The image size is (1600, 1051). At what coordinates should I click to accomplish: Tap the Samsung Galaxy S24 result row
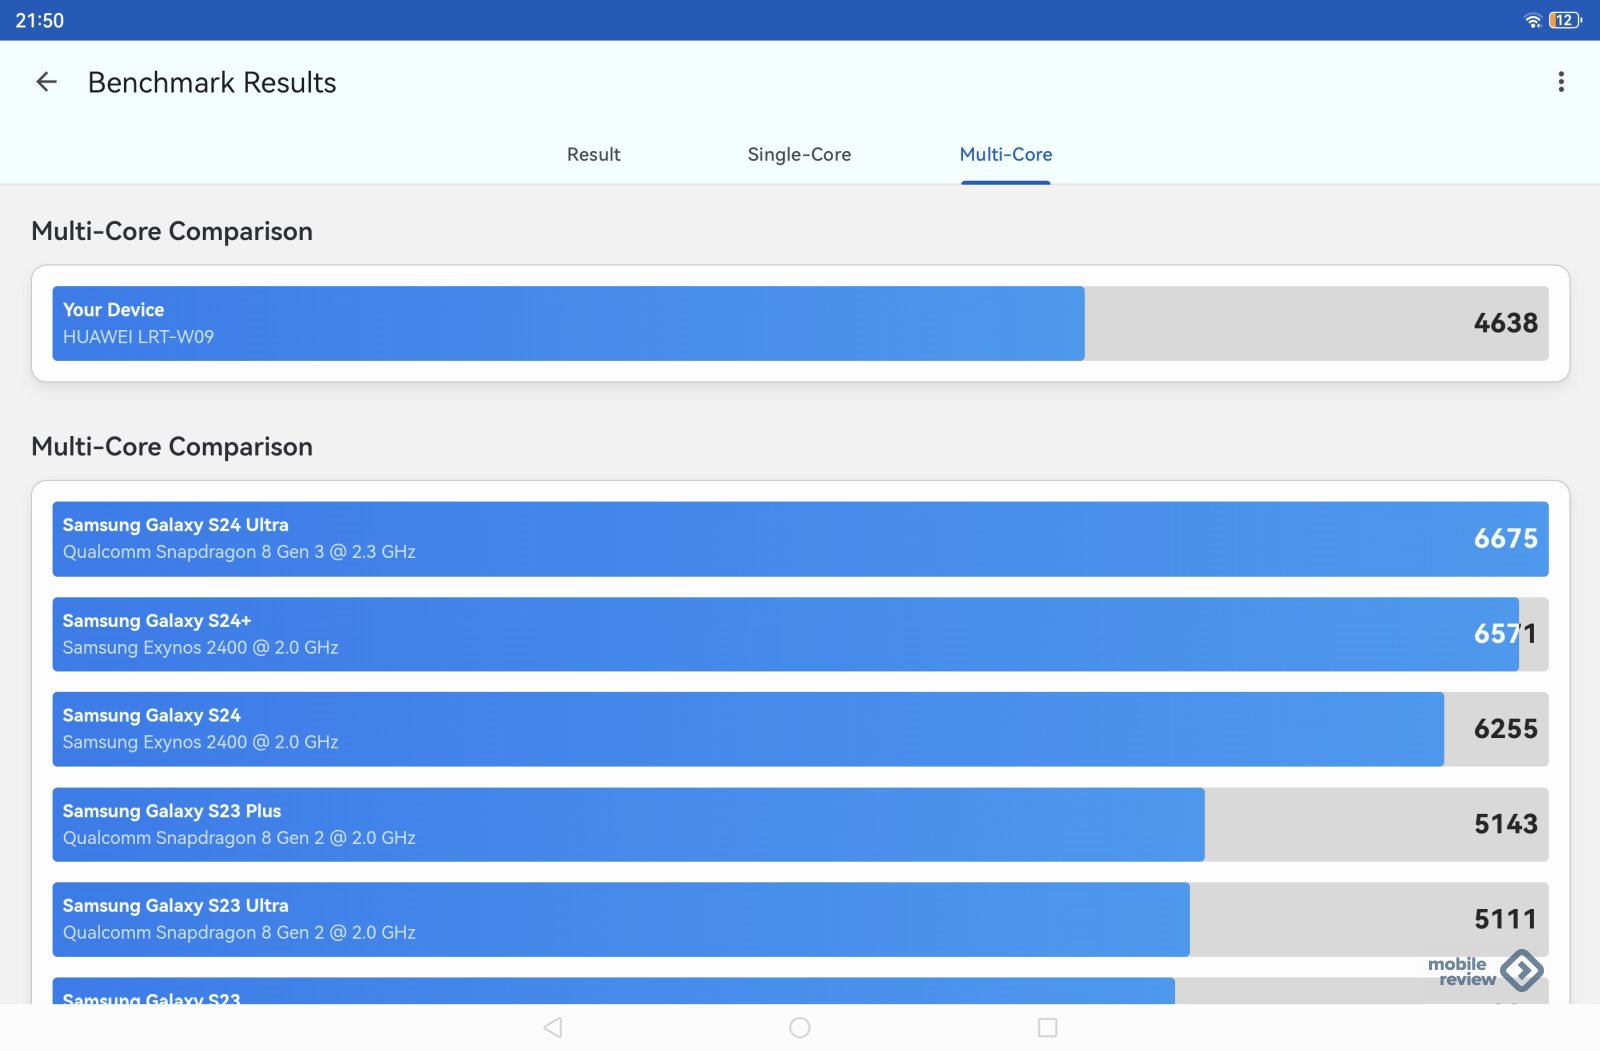click(800, 729)
